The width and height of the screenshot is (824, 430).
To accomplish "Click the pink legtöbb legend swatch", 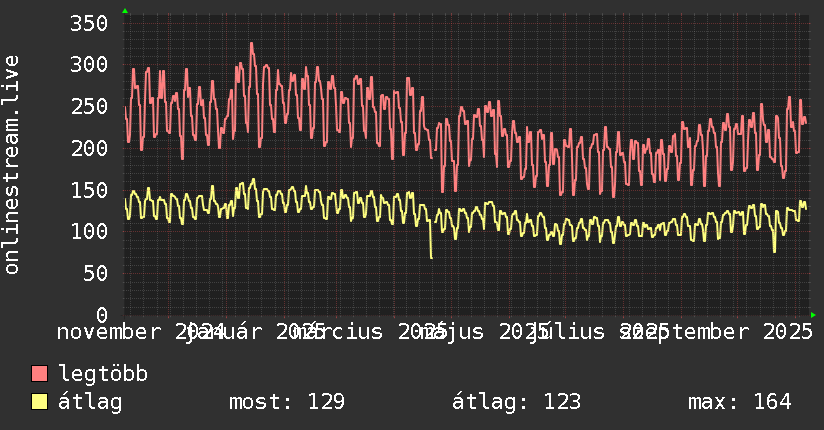I will [39, 374].
